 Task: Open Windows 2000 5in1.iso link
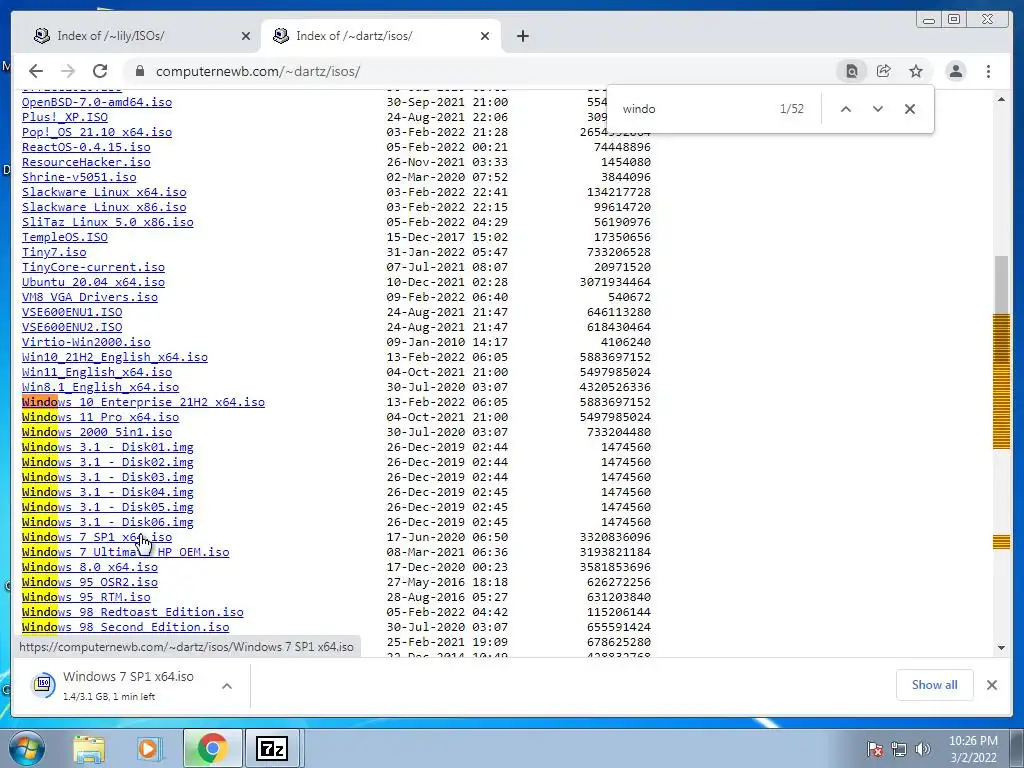point(97,433)
